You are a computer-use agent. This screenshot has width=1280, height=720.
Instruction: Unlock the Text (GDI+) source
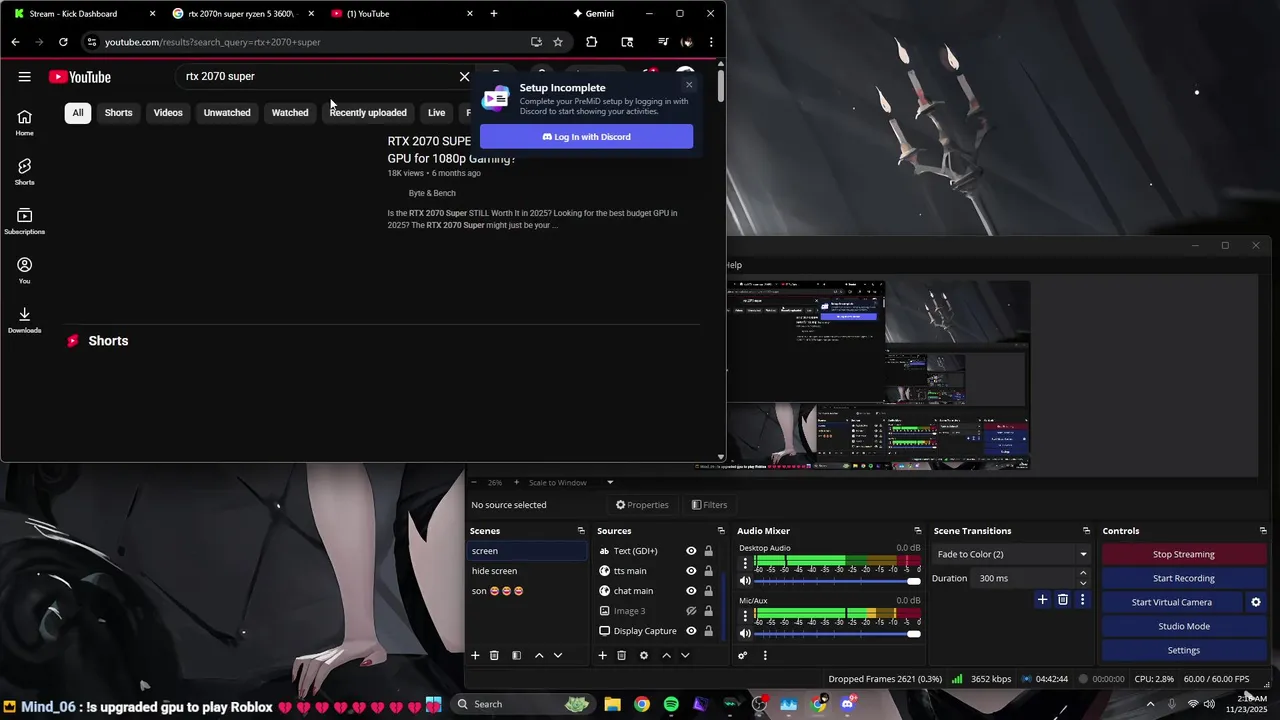[x=708, y=551]
